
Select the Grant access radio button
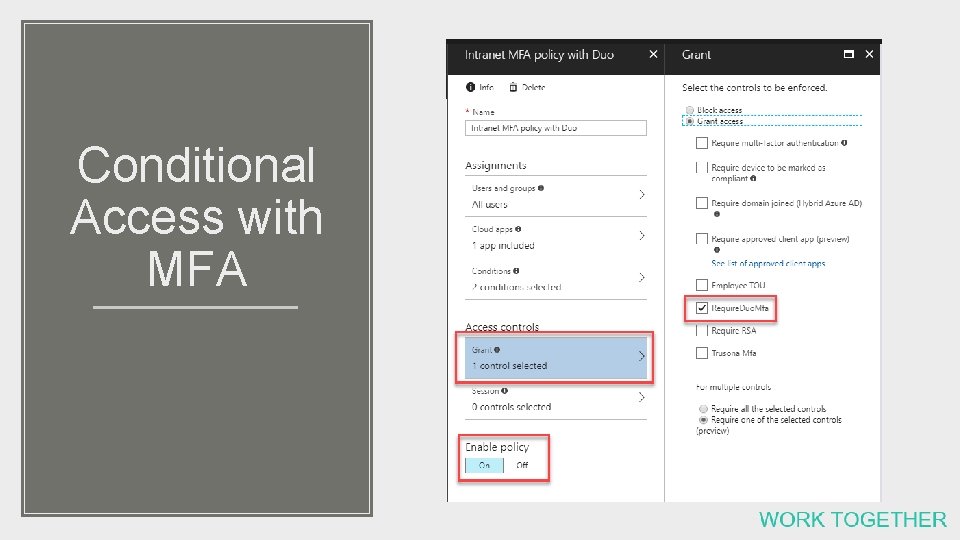(x=690, y=121)
